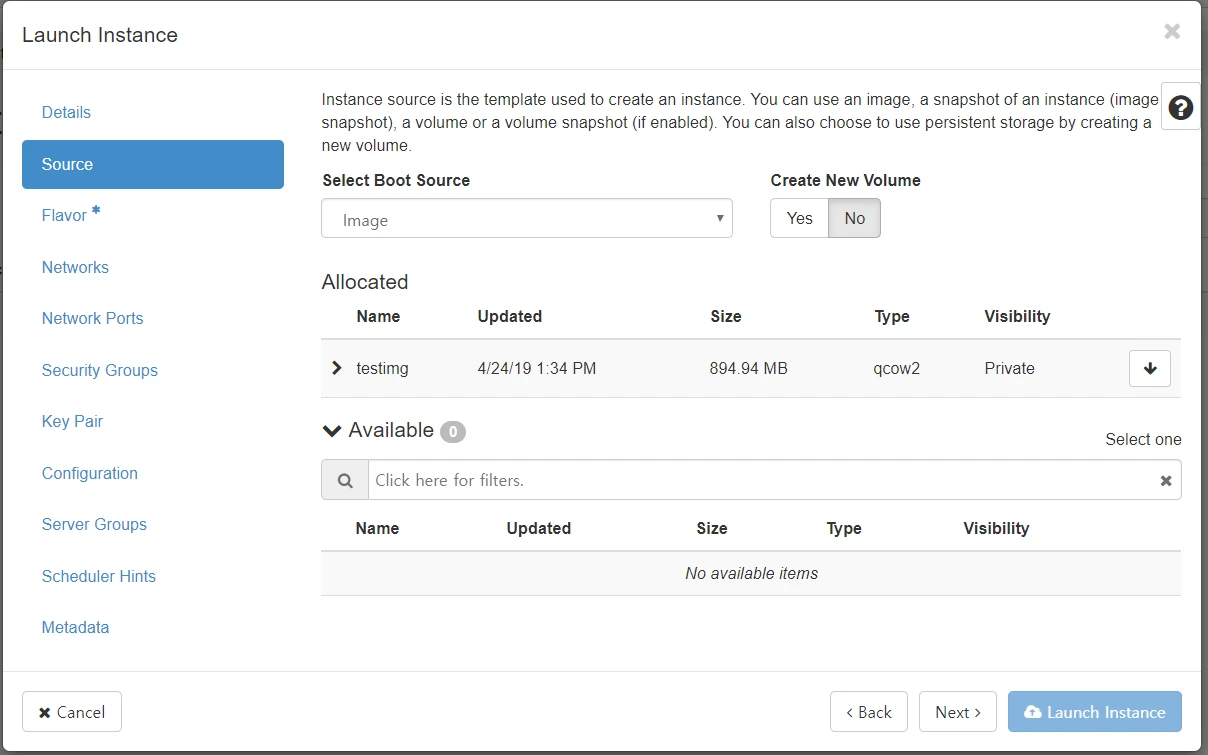Close the Launch Instance dialog
Image resolution: width=1208 pixels, height=755 pixels.
coord(1172,32)
